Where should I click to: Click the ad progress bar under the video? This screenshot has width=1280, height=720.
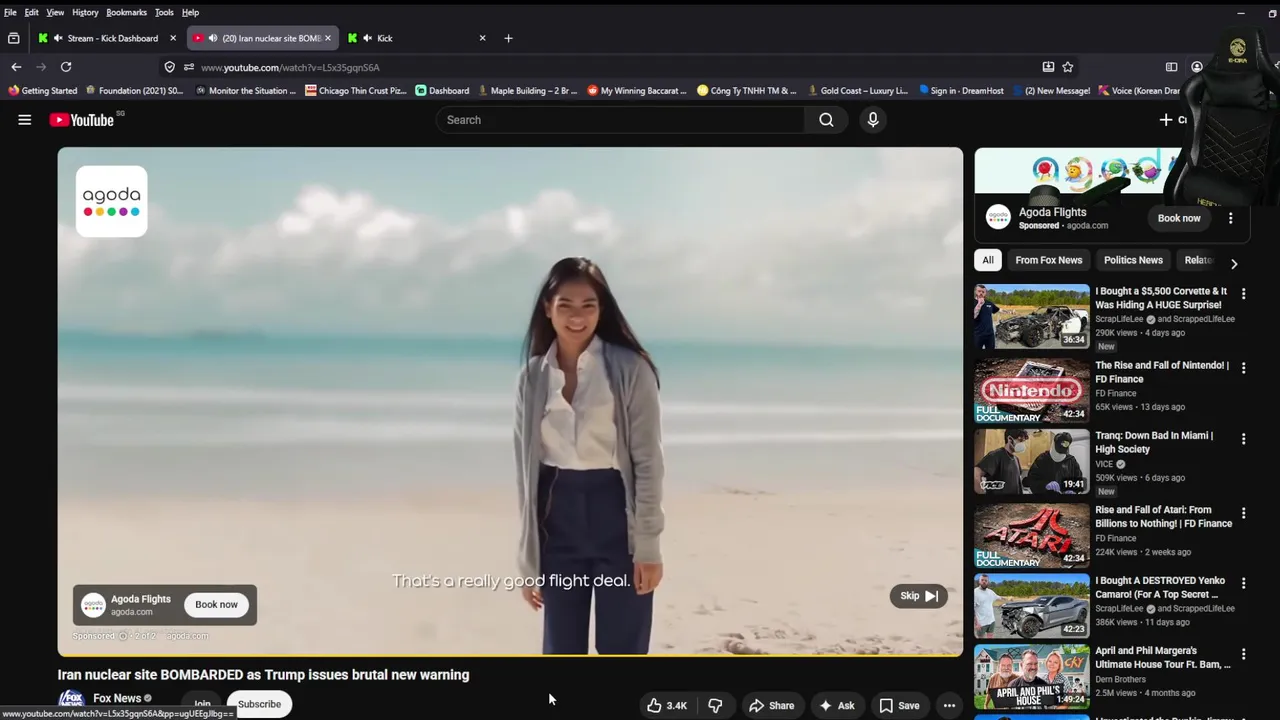click(x=510, y=655)
